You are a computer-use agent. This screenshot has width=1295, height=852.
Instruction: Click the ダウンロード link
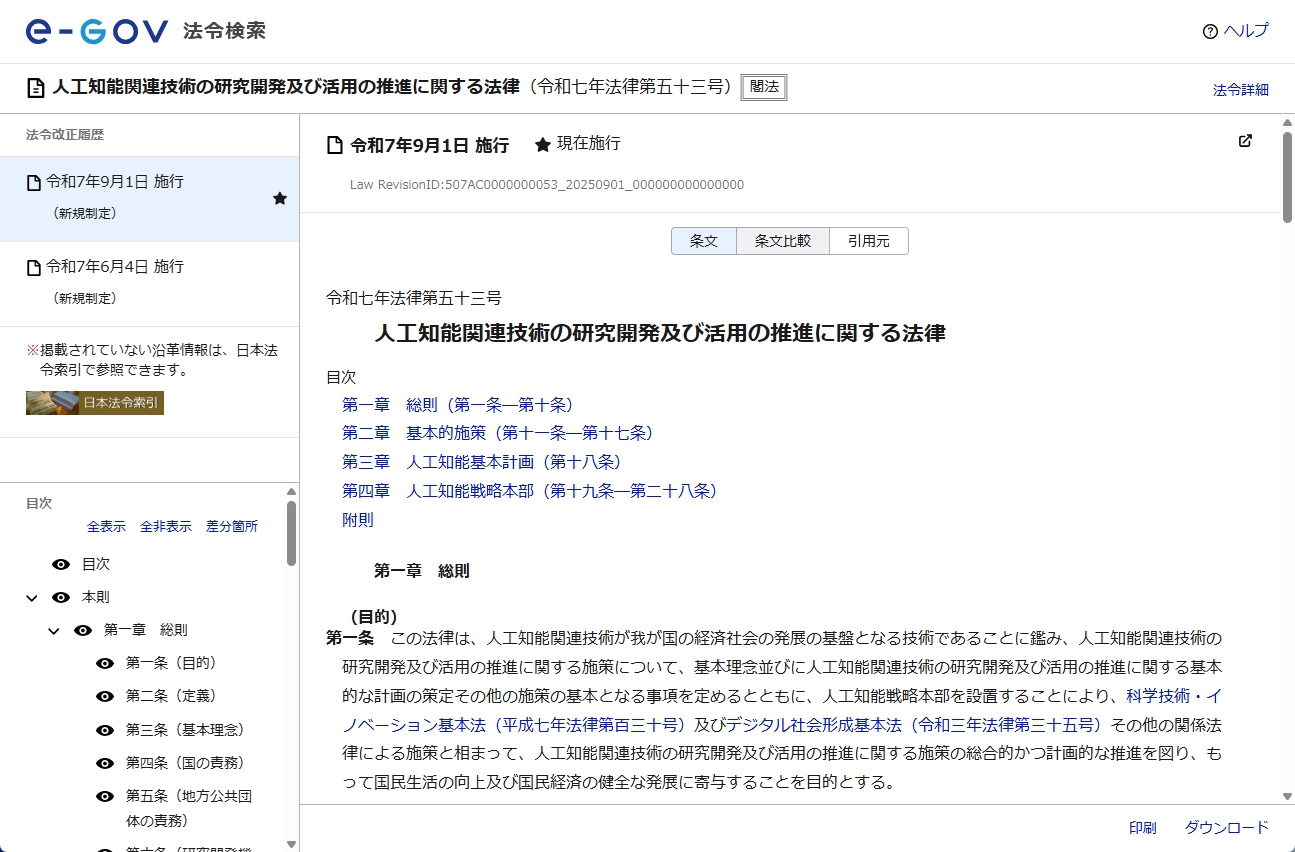click(1225, 827)
